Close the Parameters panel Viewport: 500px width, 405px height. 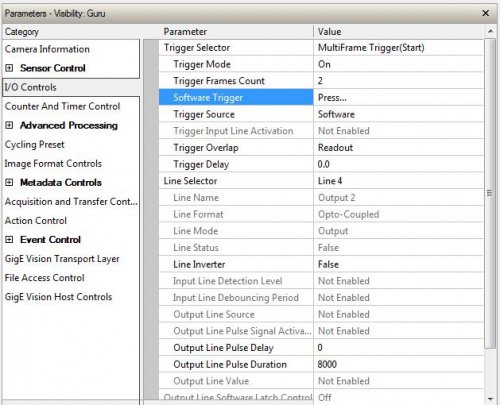[486, 13]
